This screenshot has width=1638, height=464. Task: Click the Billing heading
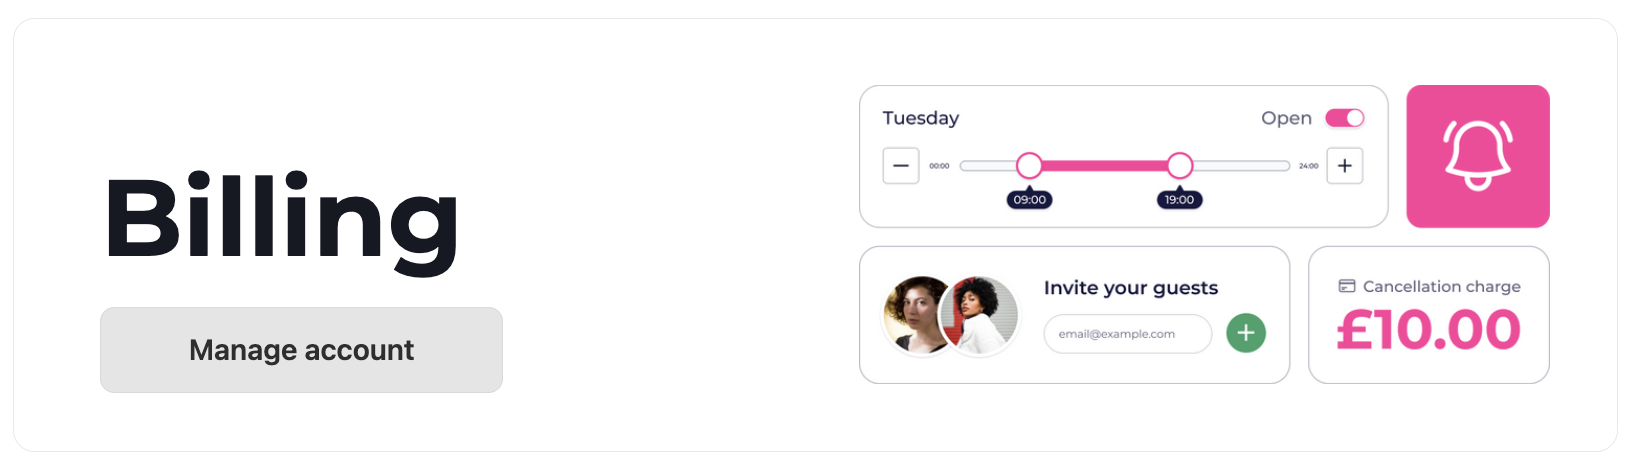coord(281,219)
